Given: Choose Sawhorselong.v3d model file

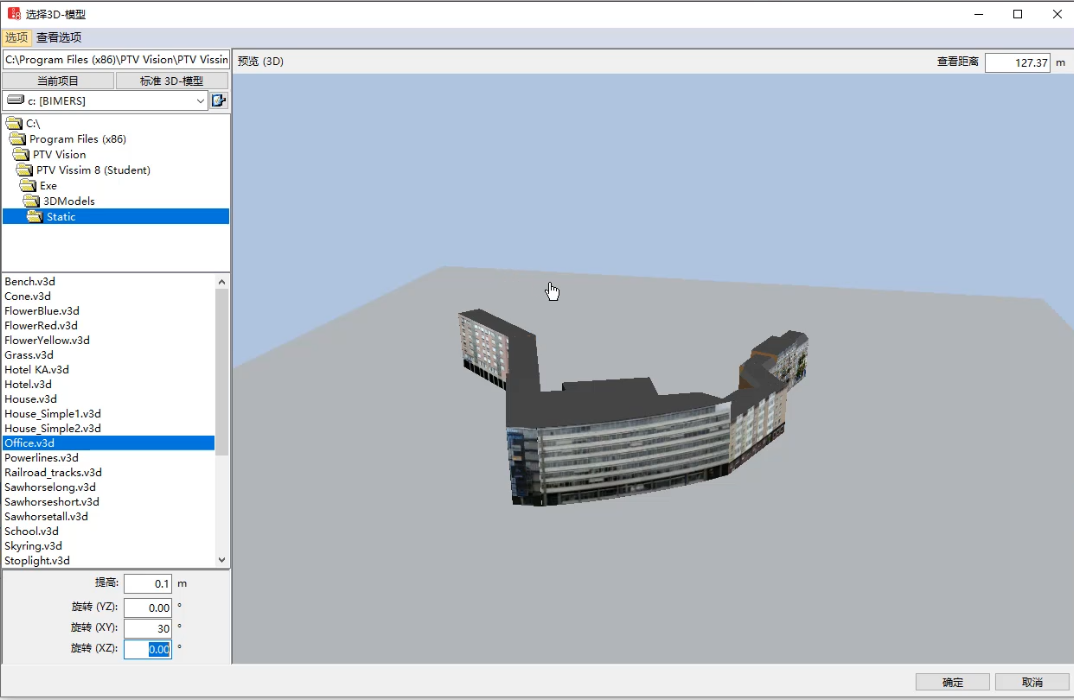Looking at the screenshot, I should point(50,487).
